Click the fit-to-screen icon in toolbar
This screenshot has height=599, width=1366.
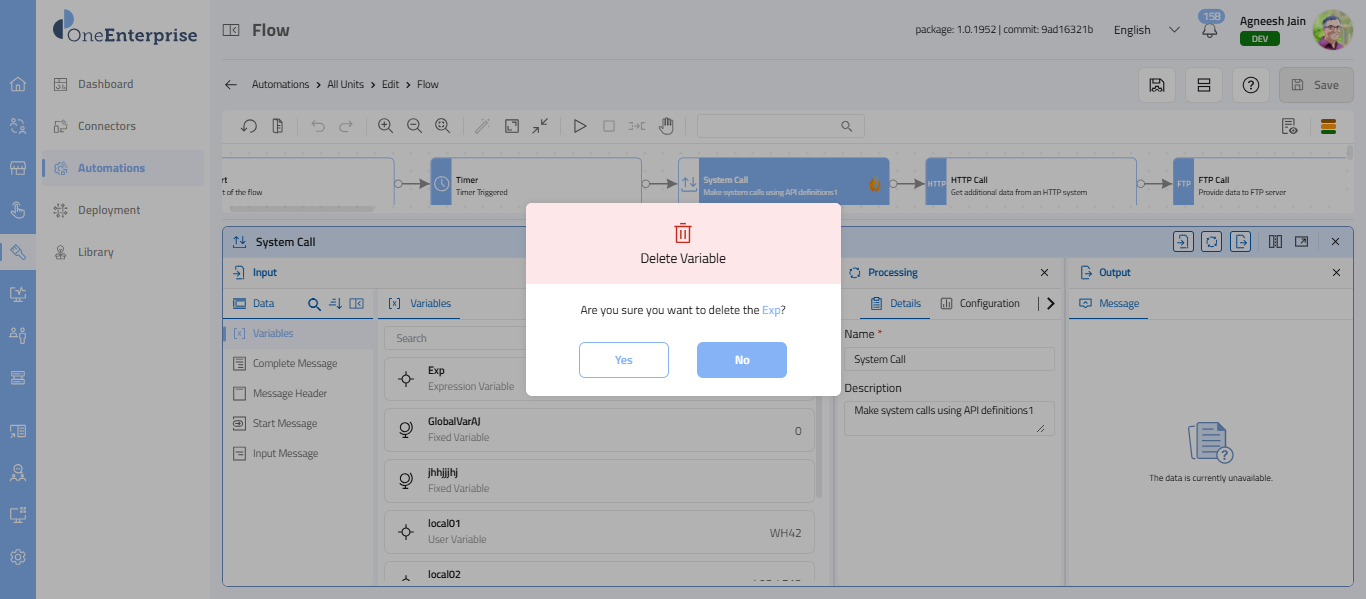click(512, 126)
